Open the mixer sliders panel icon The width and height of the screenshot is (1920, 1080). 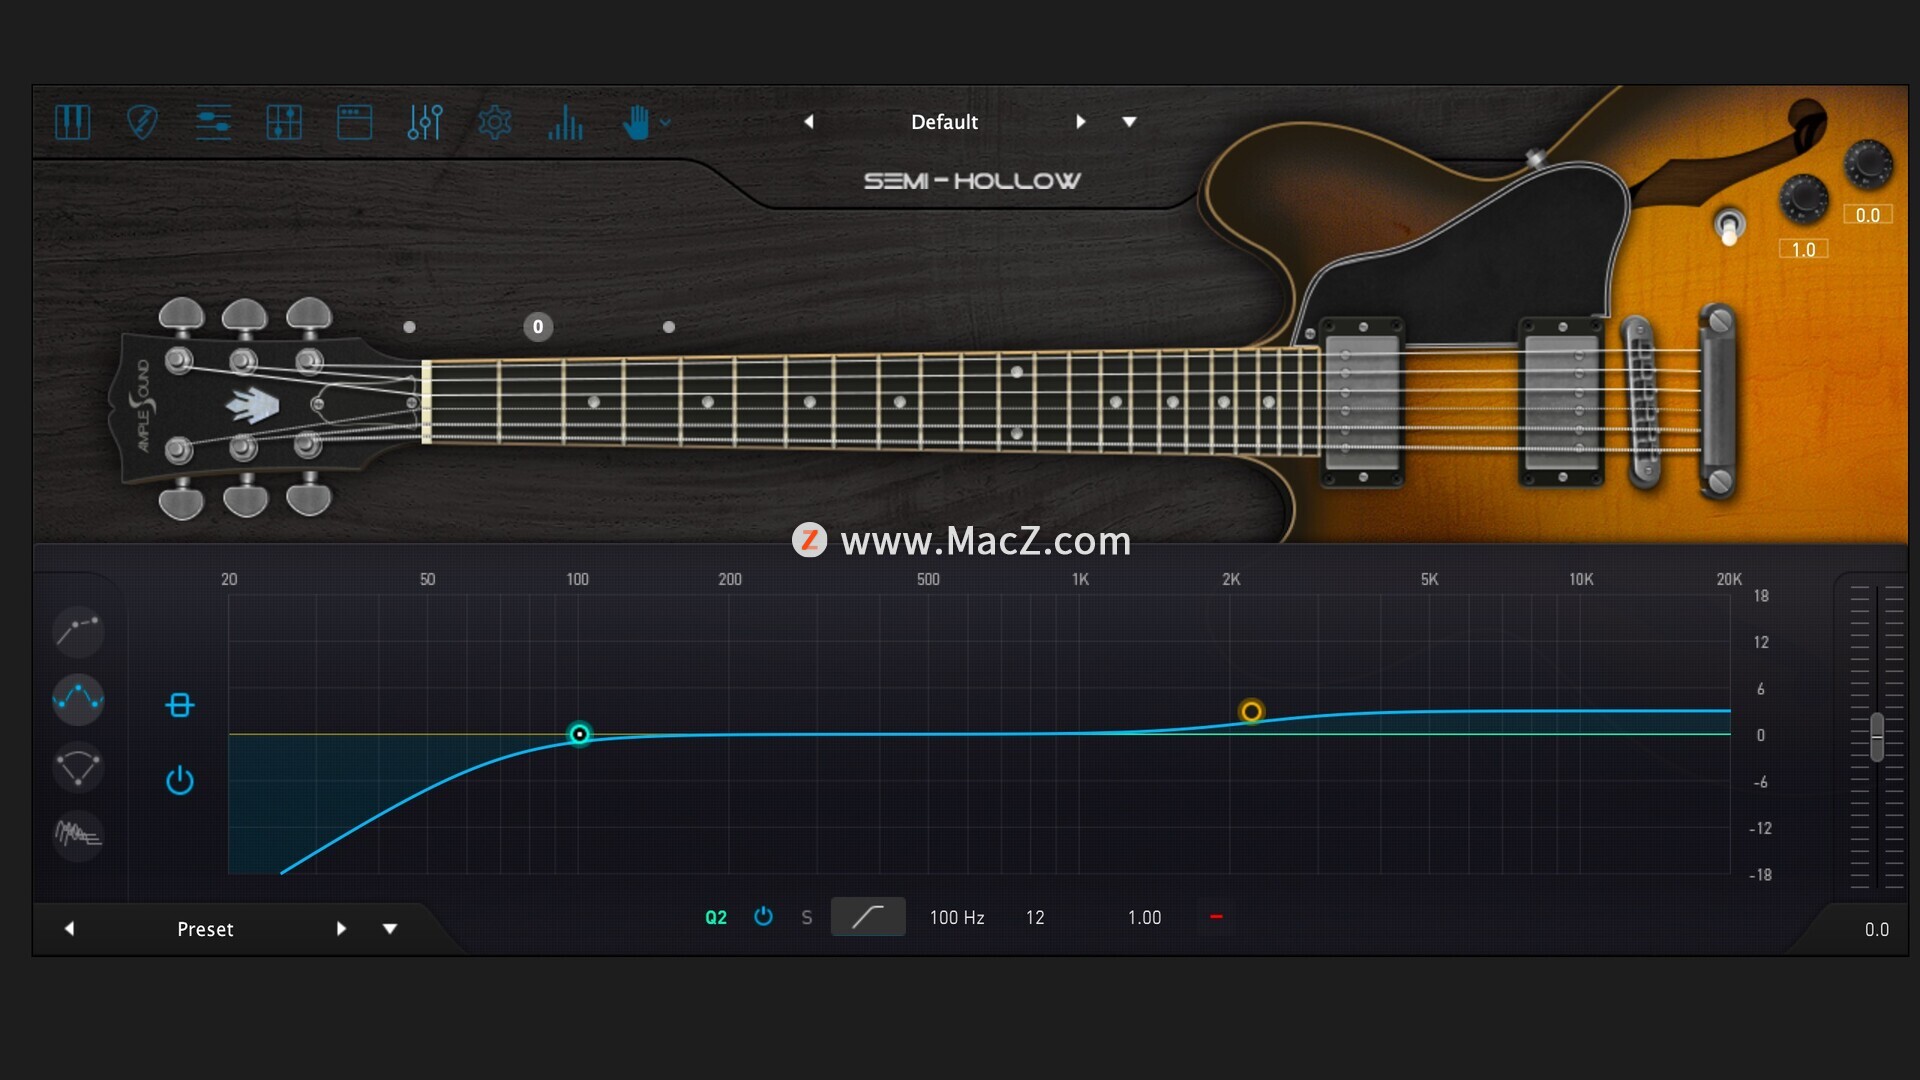[213, 122]
